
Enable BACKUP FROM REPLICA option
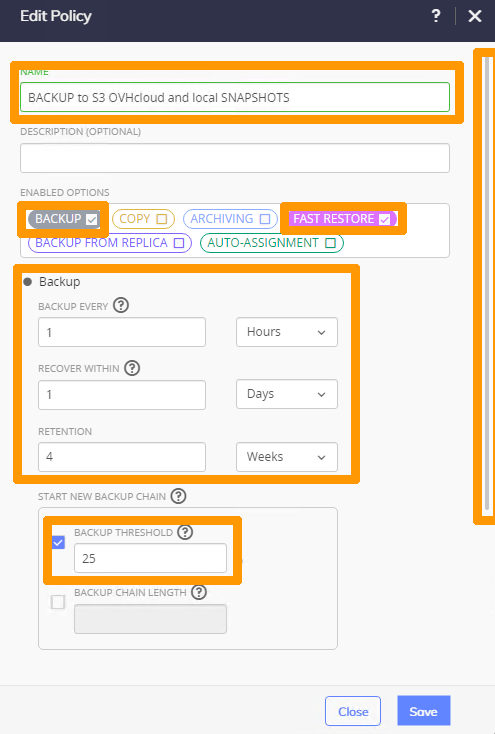(x=179, y=243)
